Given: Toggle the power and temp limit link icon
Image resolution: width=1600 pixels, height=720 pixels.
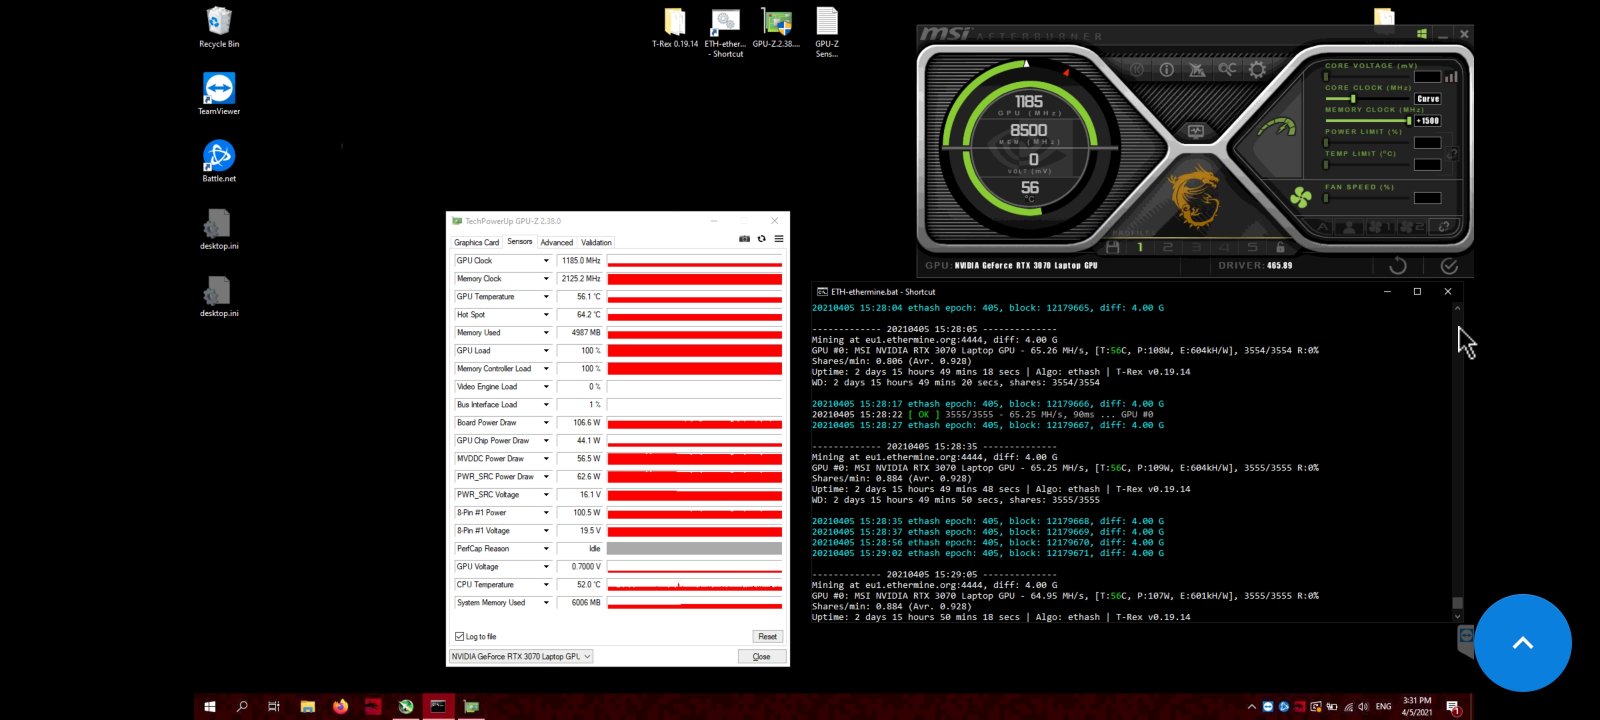Looking at the screenshot, I should point(1452,154).
